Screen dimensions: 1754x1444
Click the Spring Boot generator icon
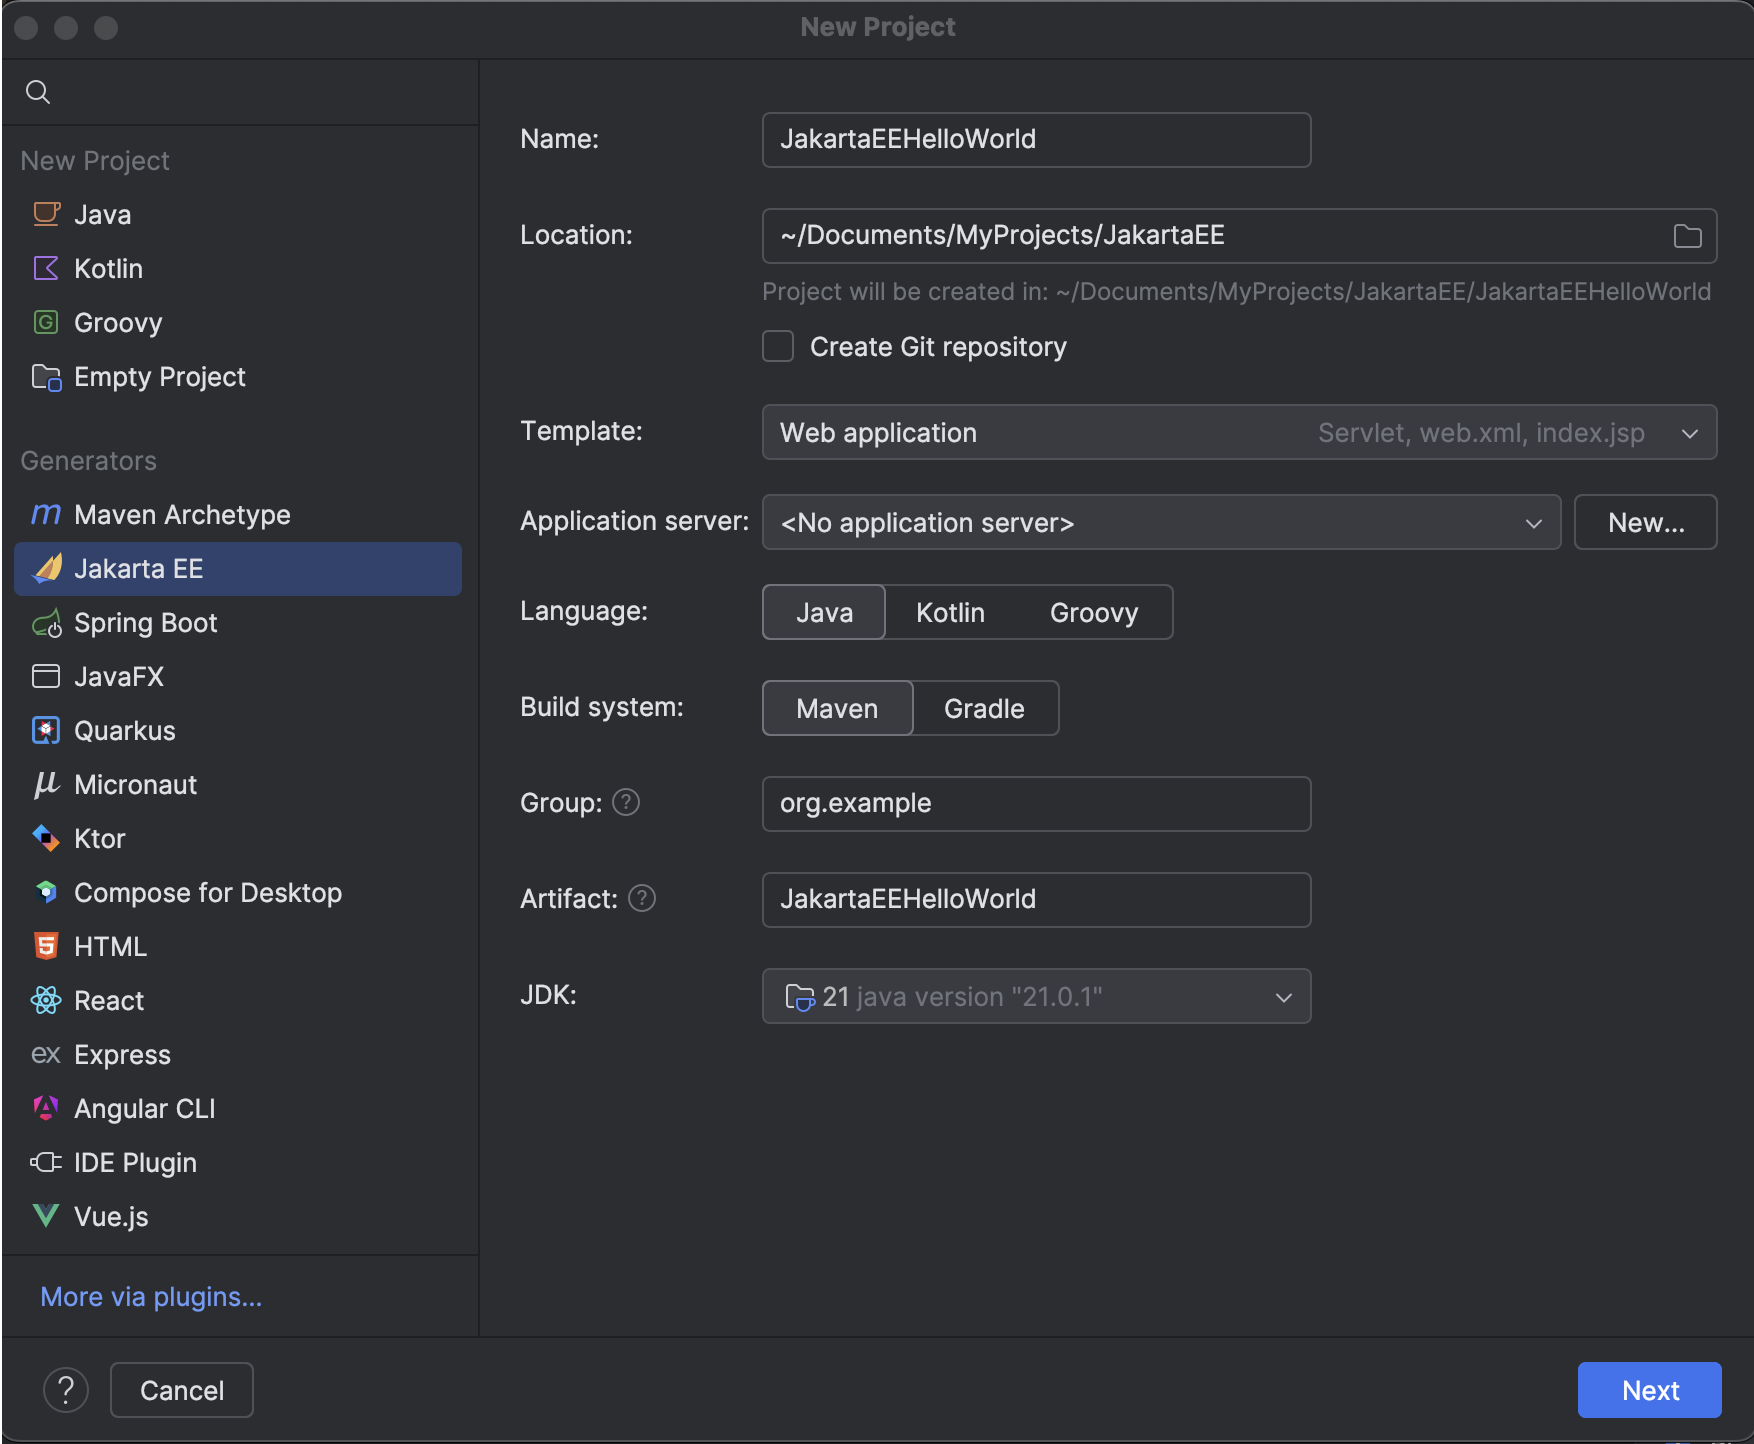pyautogui.click(x=46, y=623)
